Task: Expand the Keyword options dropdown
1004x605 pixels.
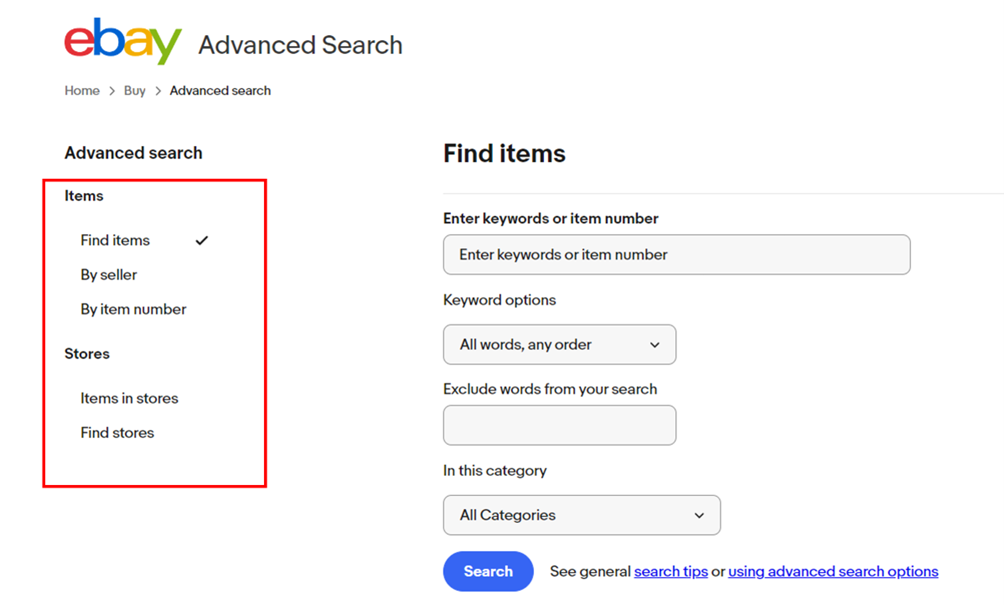Action: click(560, 344)
